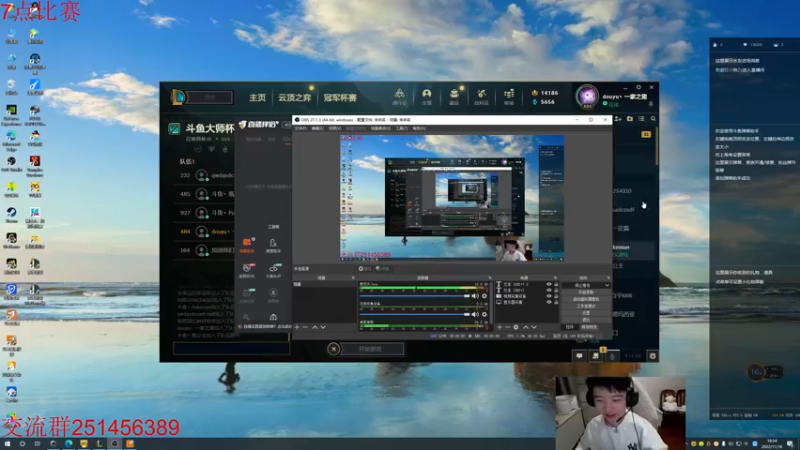
Task: Open the 云顶之弈 (TFT) tab in League client
Action: 294,97
